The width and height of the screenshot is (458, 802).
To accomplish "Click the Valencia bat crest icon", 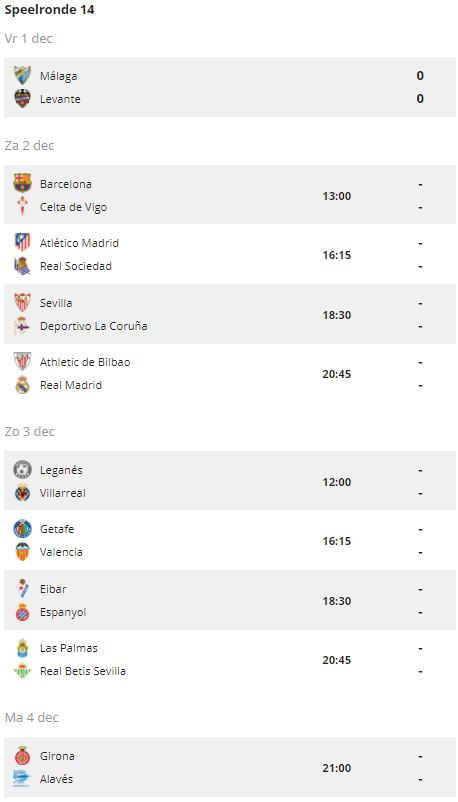I will point(23,552).
